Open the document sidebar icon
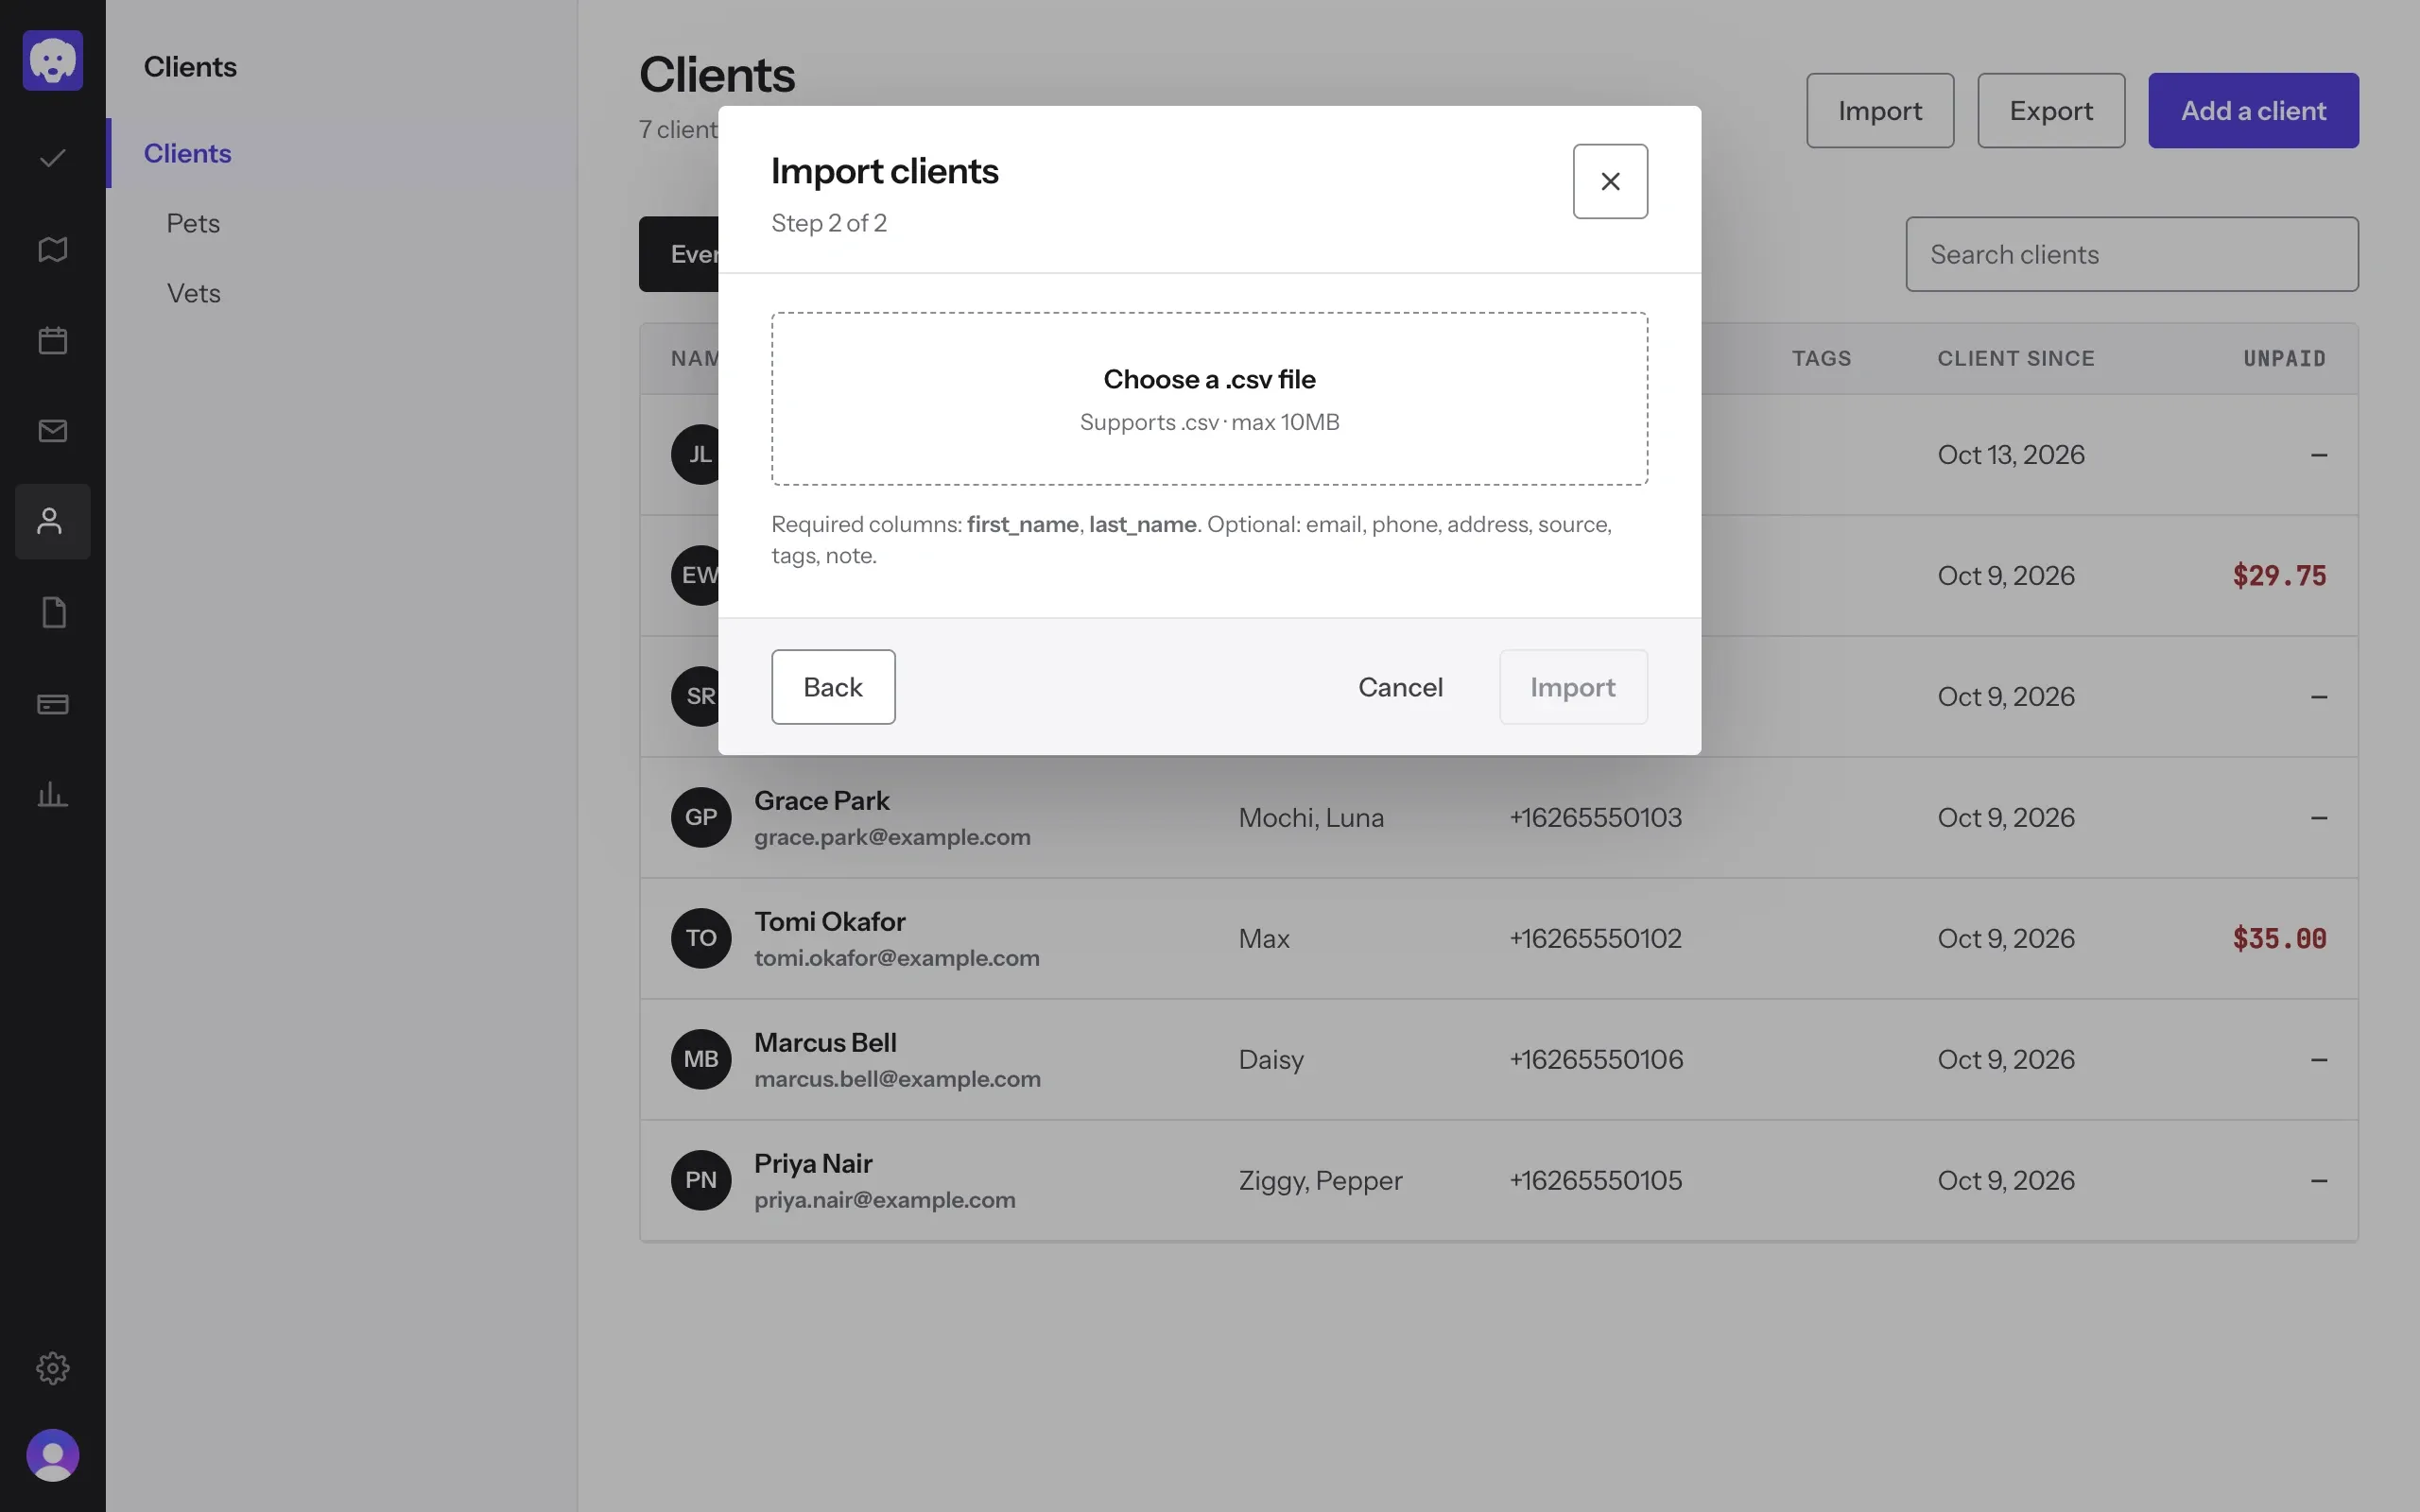Image resolution: width=2420 pixels, height=1512 pixels. click(x=53, y=612)
